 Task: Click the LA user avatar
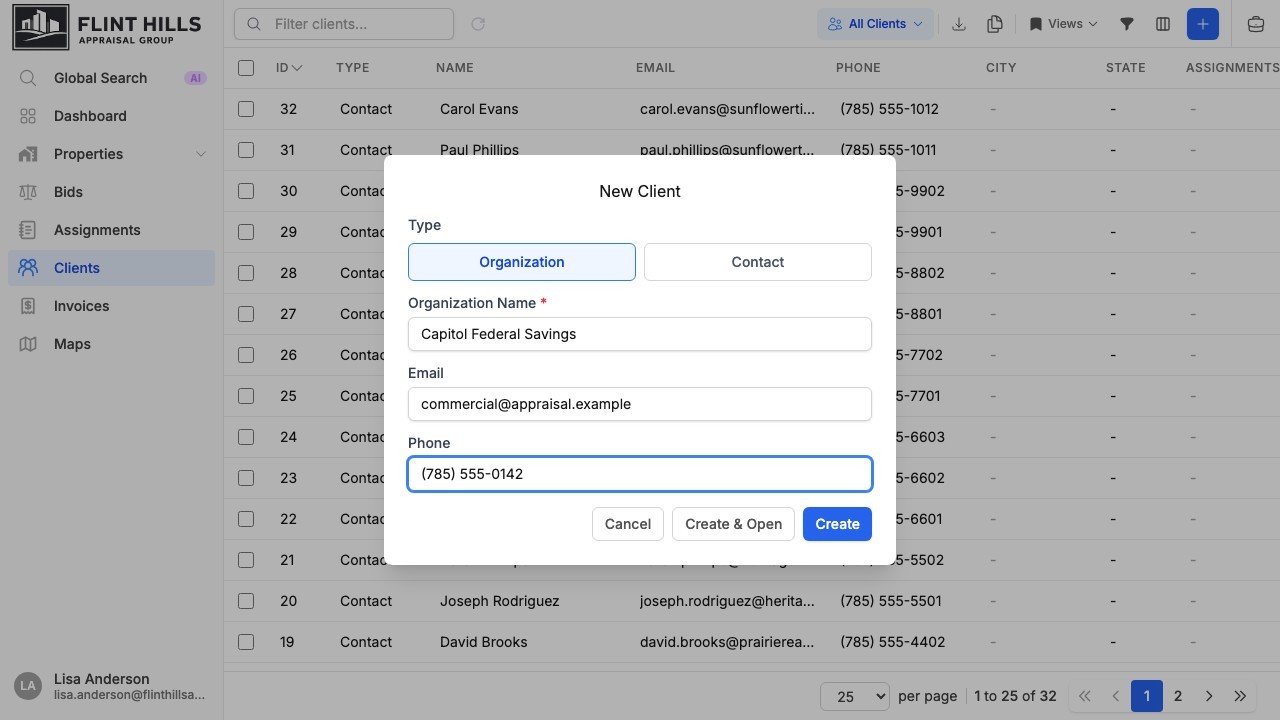coord(28,686)
